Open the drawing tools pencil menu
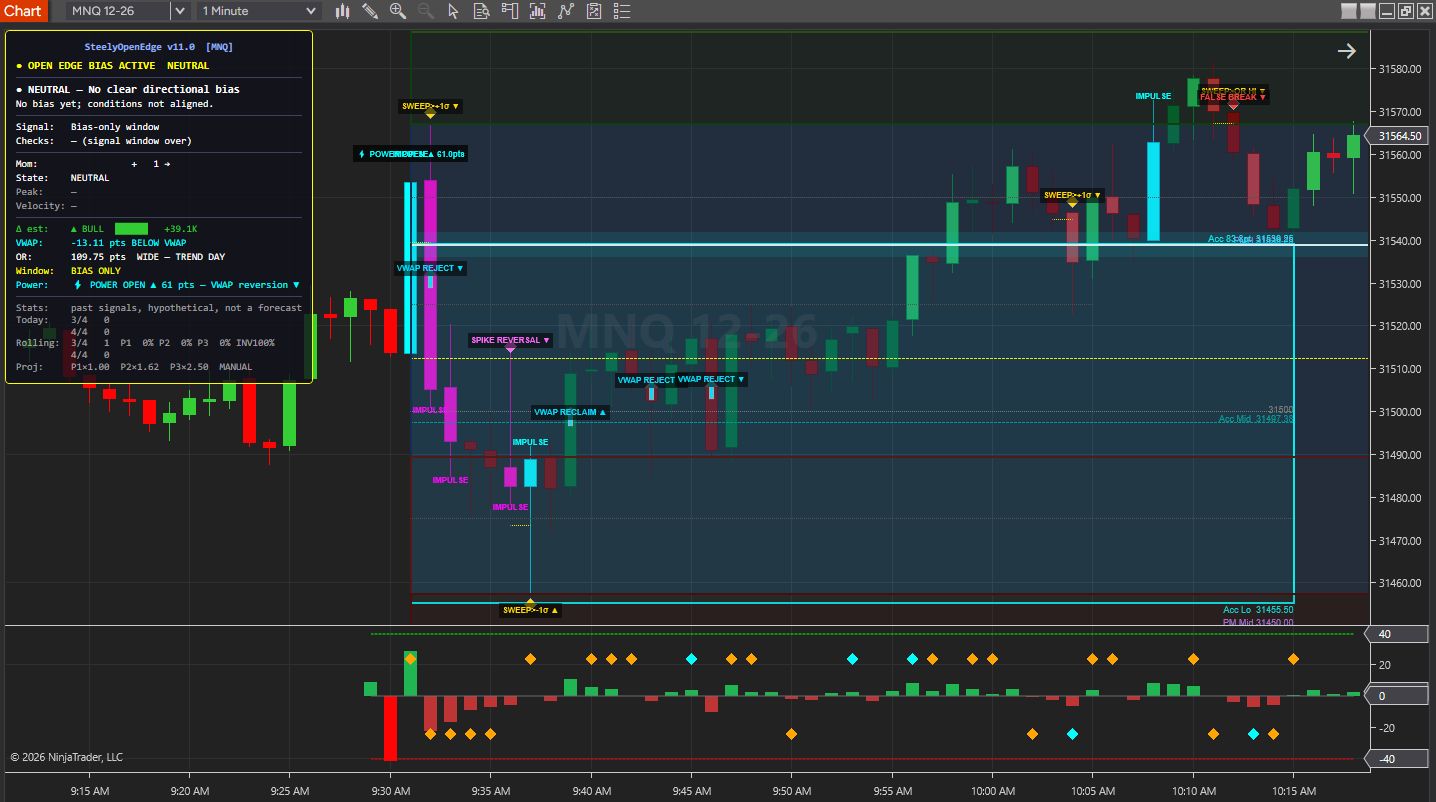The width and height of the screenshot is (1436, 802). click(370, 11)
